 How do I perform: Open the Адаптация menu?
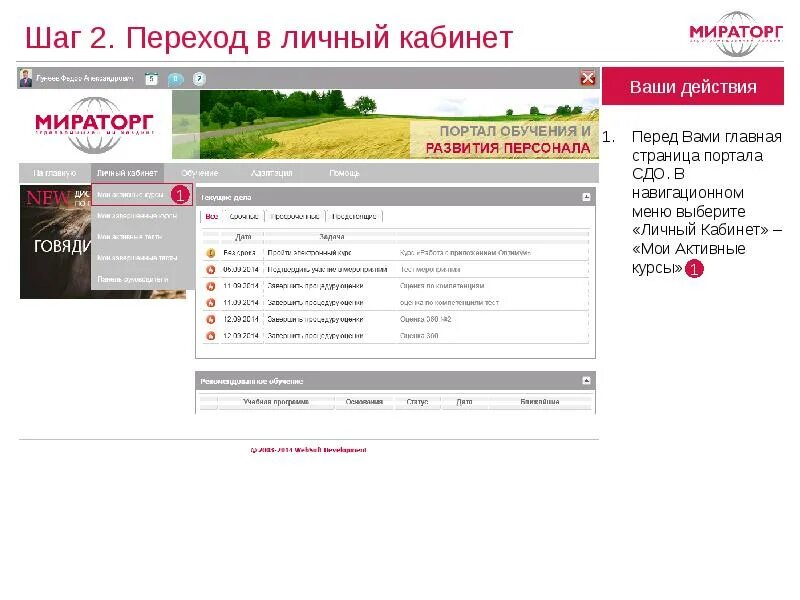[x=271, y=173]
